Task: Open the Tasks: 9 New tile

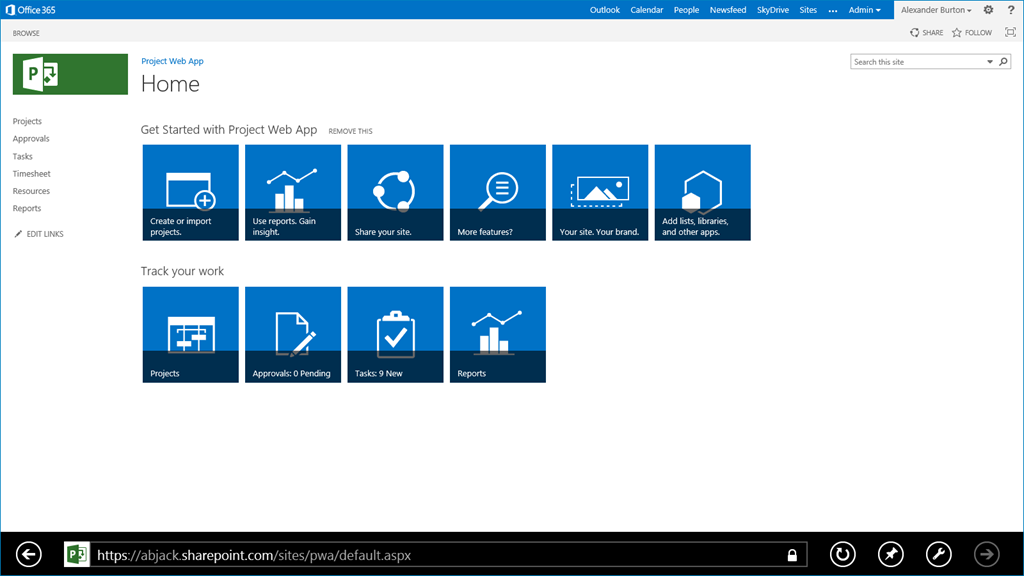Action: tap(396, 334)
